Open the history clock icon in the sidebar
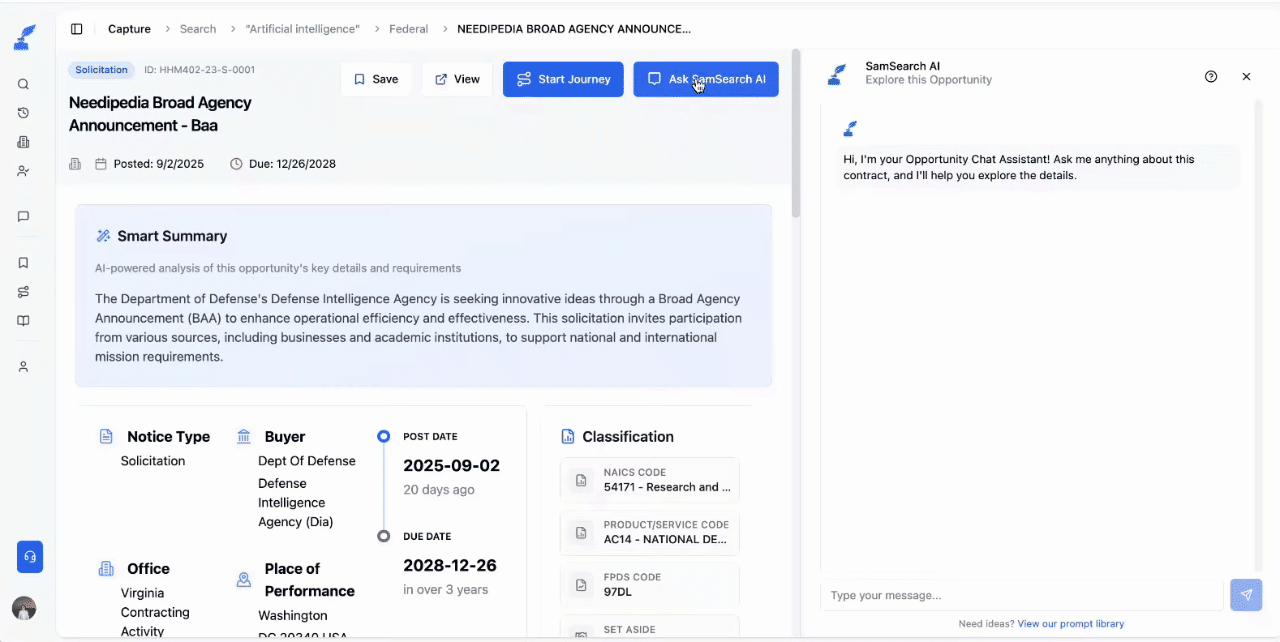Viewport: 1280px width, 642px height. pos(23,113)
